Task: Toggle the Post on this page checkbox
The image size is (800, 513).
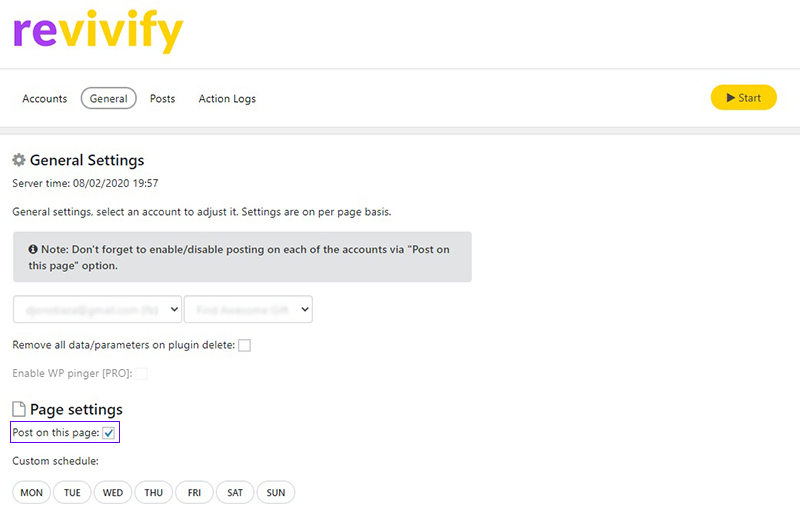Action: [x=109, y=433]
